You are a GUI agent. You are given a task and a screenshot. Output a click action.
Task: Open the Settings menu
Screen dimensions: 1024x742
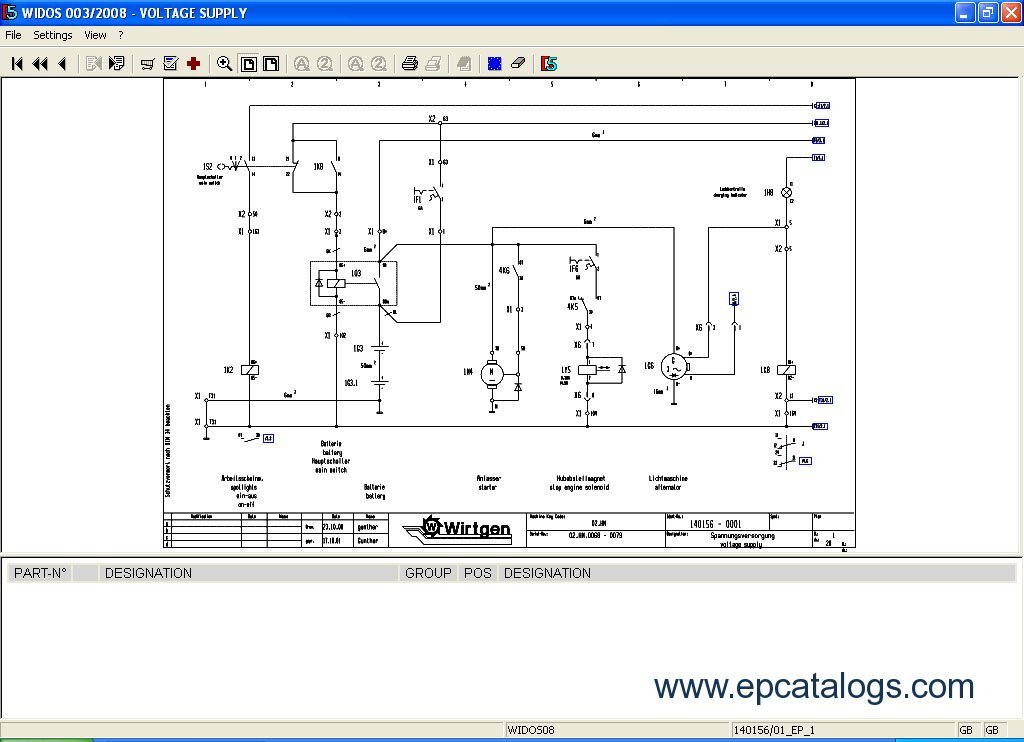point(53,35)
